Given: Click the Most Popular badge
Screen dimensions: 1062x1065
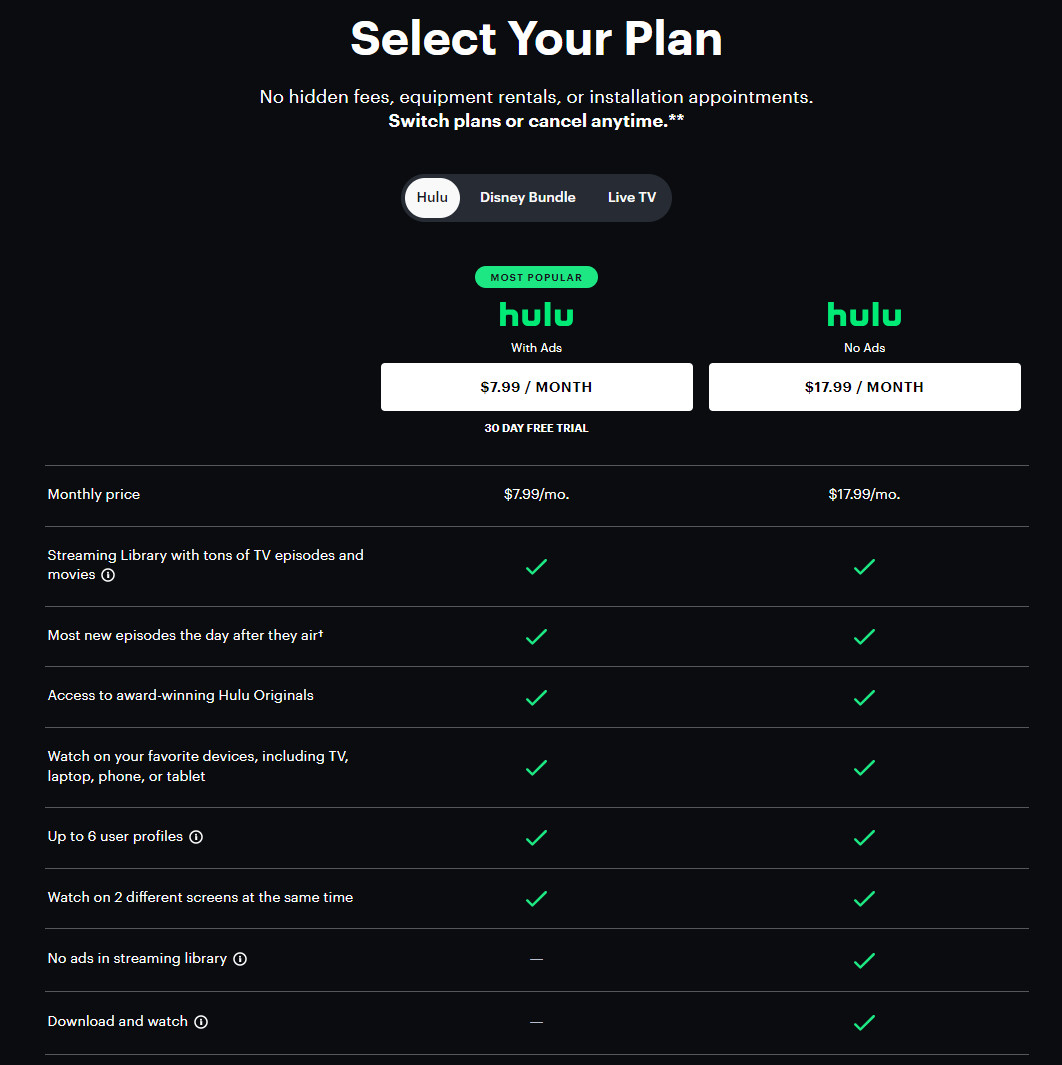Looking at the screenshot, I should point(536,277).
